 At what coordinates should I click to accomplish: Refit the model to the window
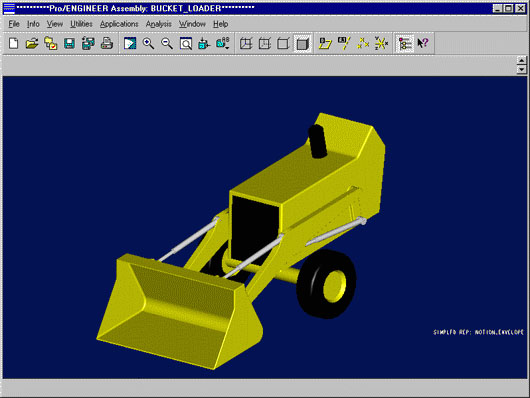pos(186,43)
